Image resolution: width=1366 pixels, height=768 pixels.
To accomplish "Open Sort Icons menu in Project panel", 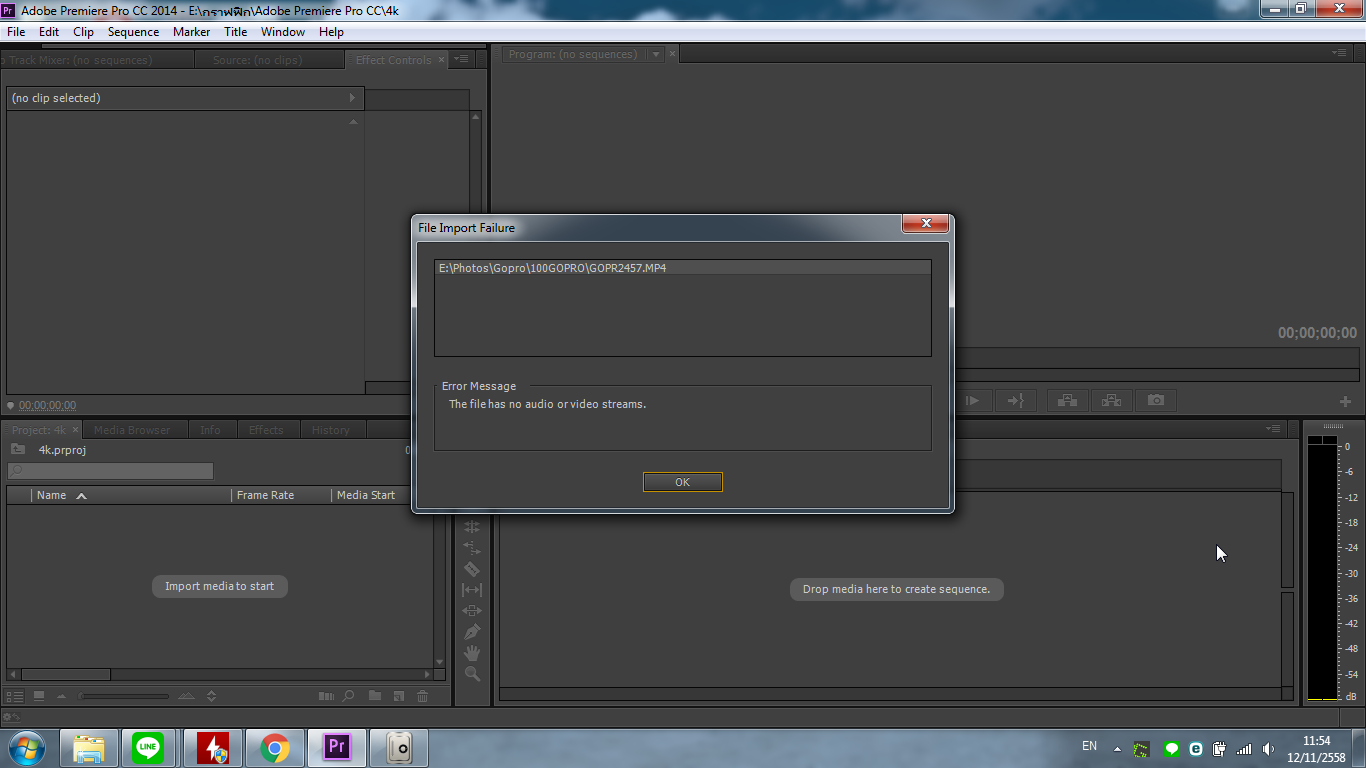I will (x=211, y=696).
